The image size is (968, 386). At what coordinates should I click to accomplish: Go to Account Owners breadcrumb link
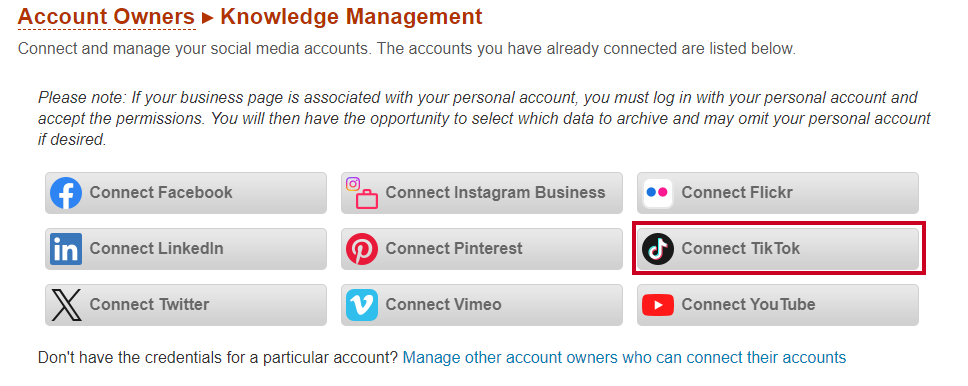pos(106,17)
